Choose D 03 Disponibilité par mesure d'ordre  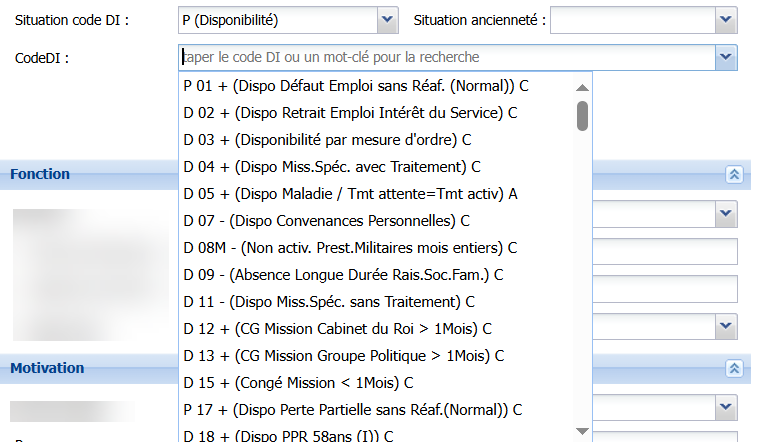[327, 140]
